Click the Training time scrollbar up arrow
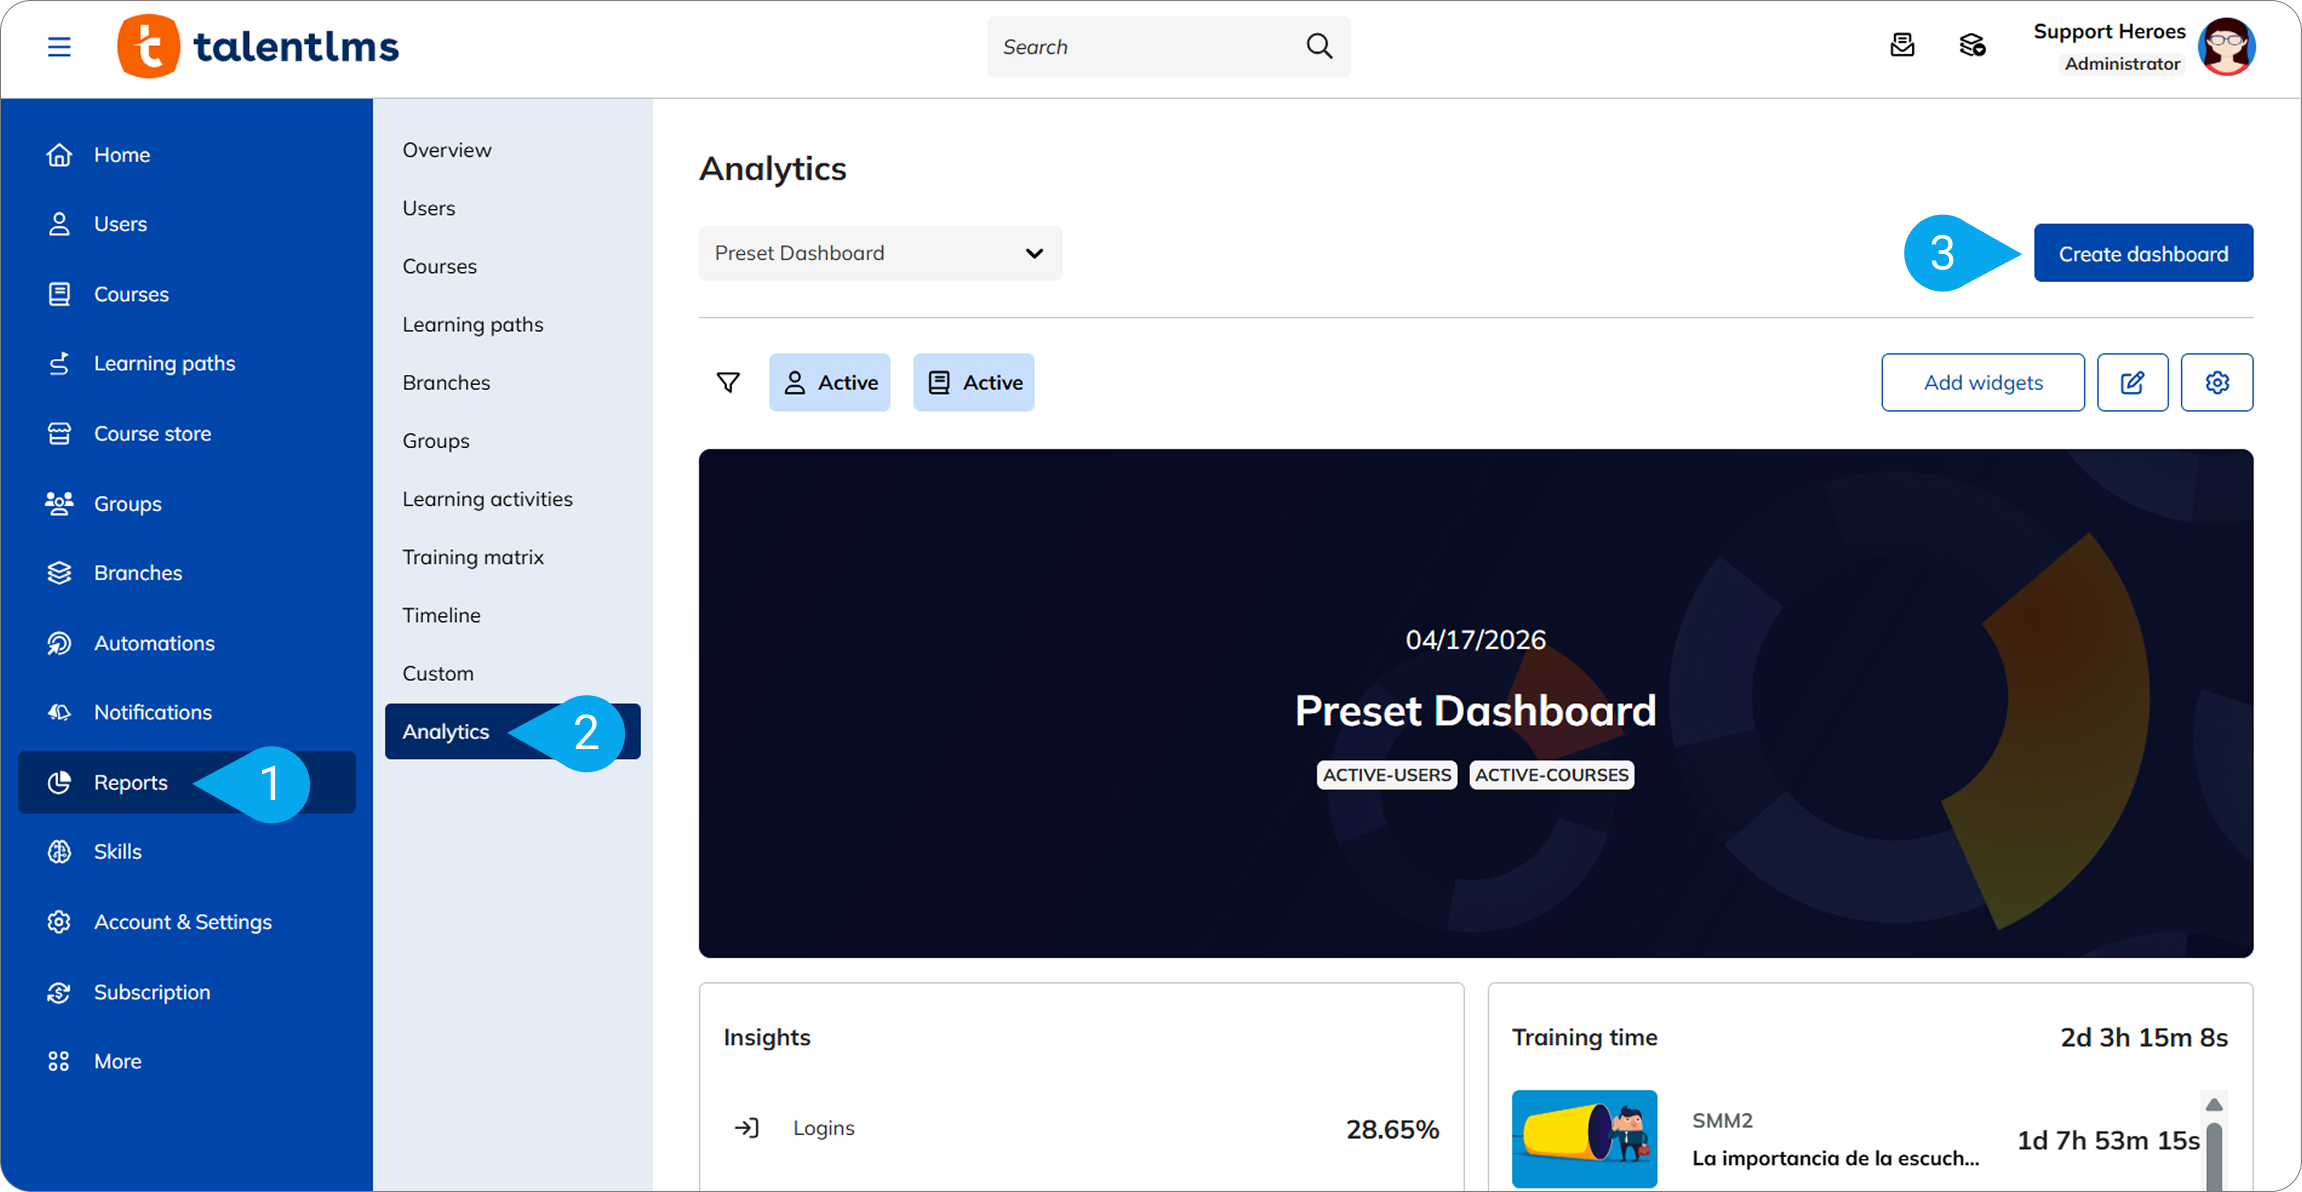The width and height of the screenshot is (2302, 1192). click(2213, 1105)
